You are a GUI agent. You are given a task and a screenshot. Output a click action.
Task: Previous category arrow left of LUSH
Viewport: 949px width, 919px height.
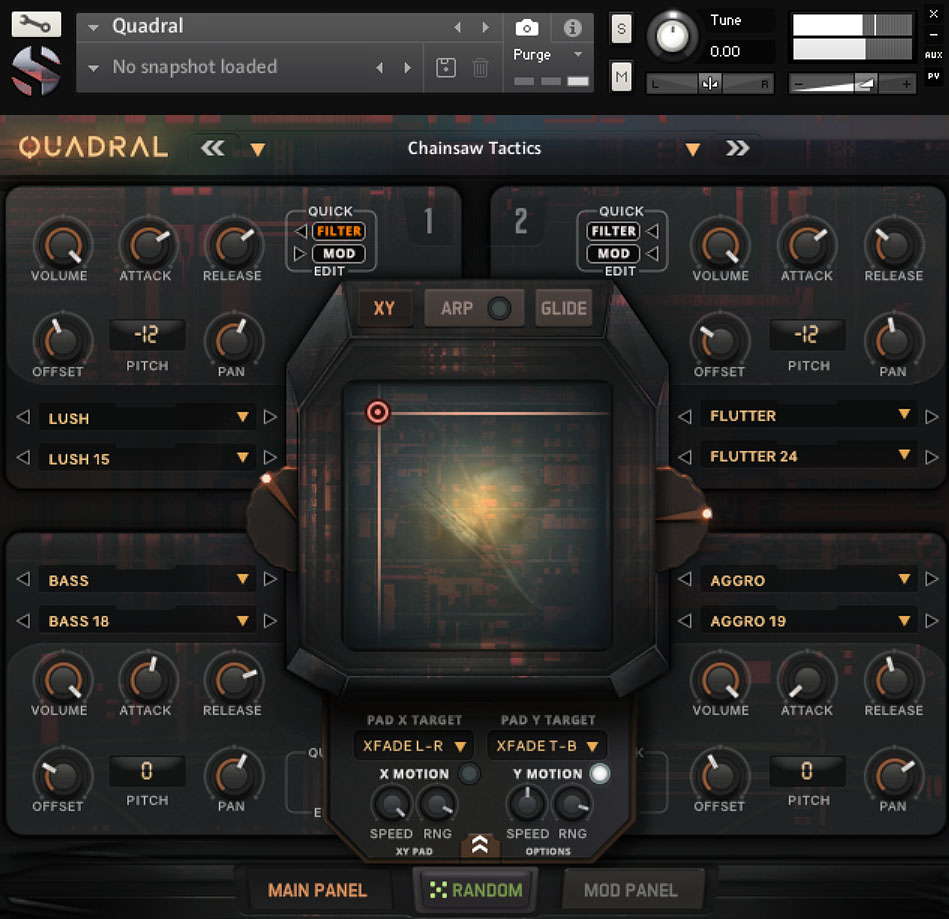23,417
